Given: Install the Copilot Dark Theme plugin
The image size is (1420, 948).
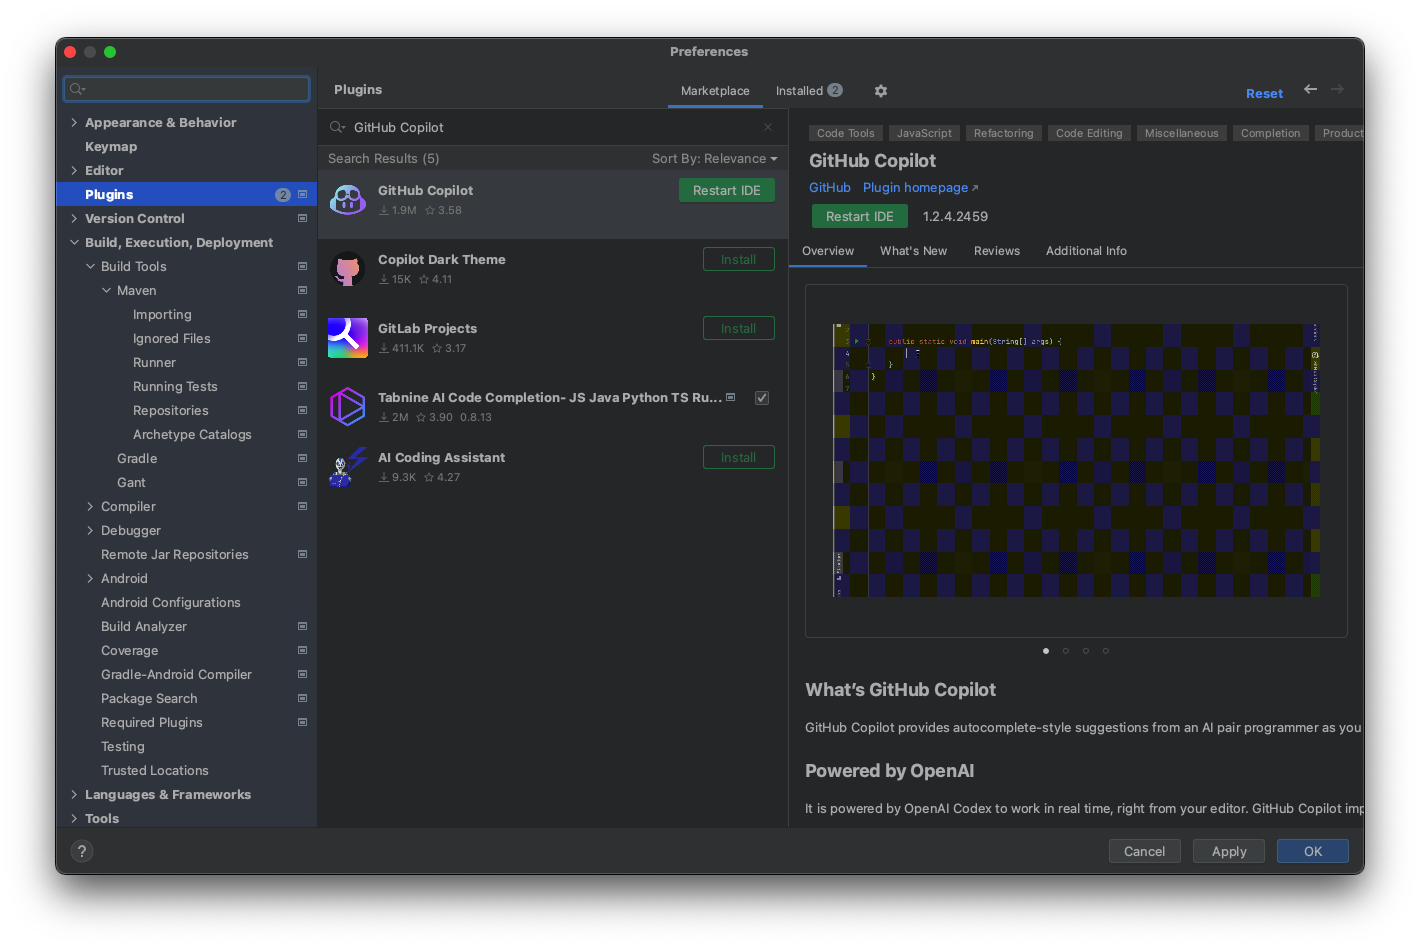Looking at the screenshot, I should coord(738,260).
